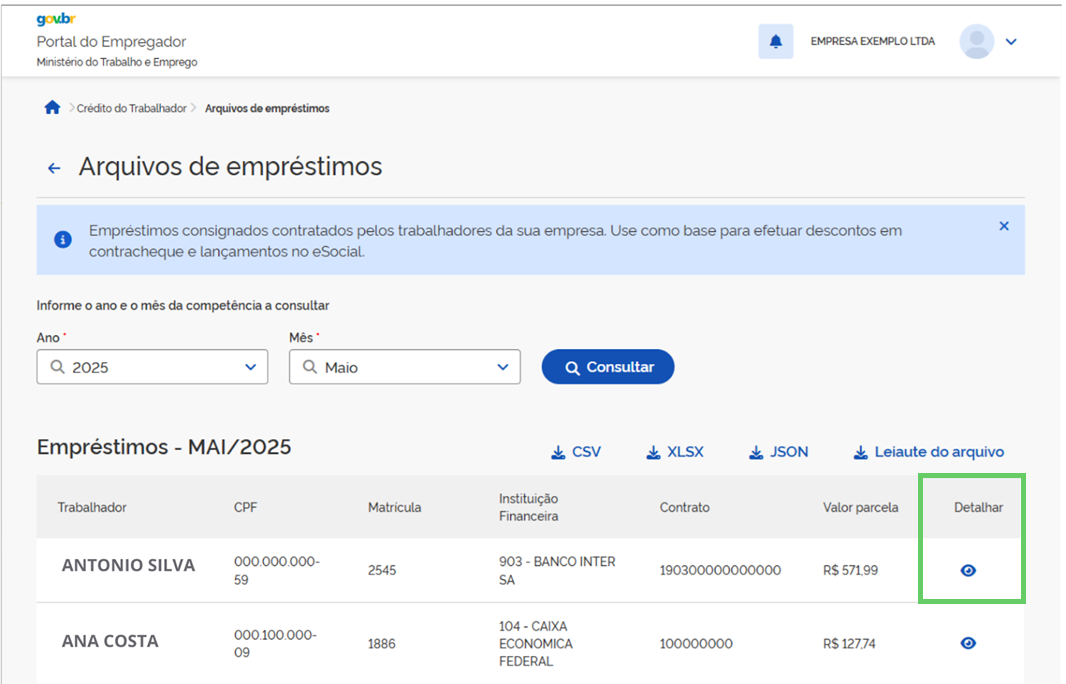Click the CPF column header
Viewport: 1066px width, 684px height.
[x=245, y=507]
